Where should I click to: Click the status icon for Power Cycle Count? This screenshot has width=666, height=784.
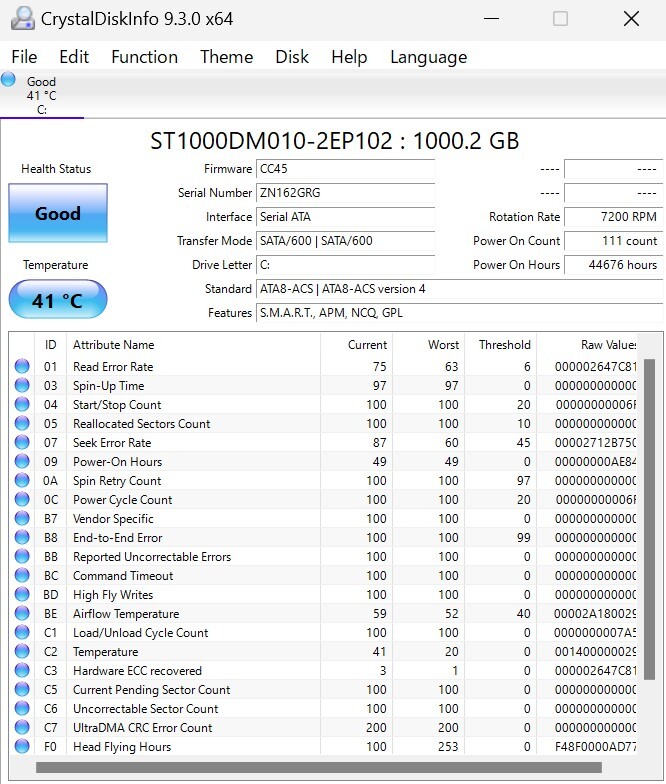point(22,499)
